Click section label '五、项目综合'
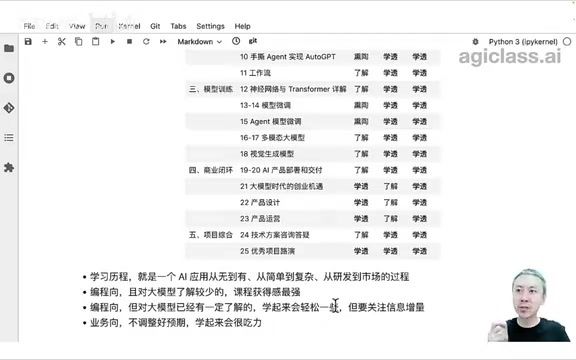 (210, 234)
